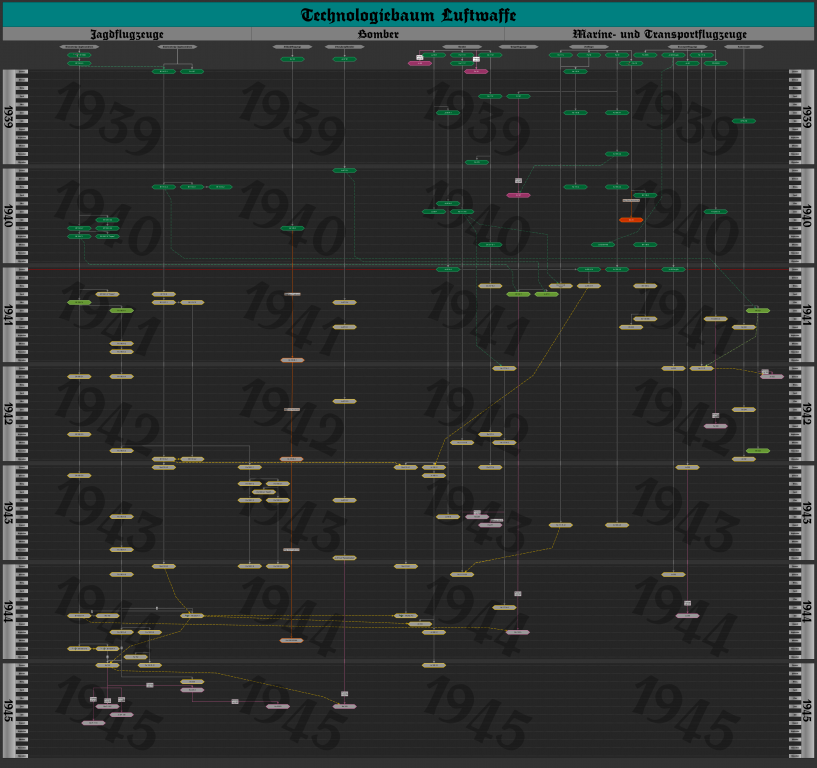Select the orange-outlined node in the 1944 band
817x768 pixels.
pos(292,640)
